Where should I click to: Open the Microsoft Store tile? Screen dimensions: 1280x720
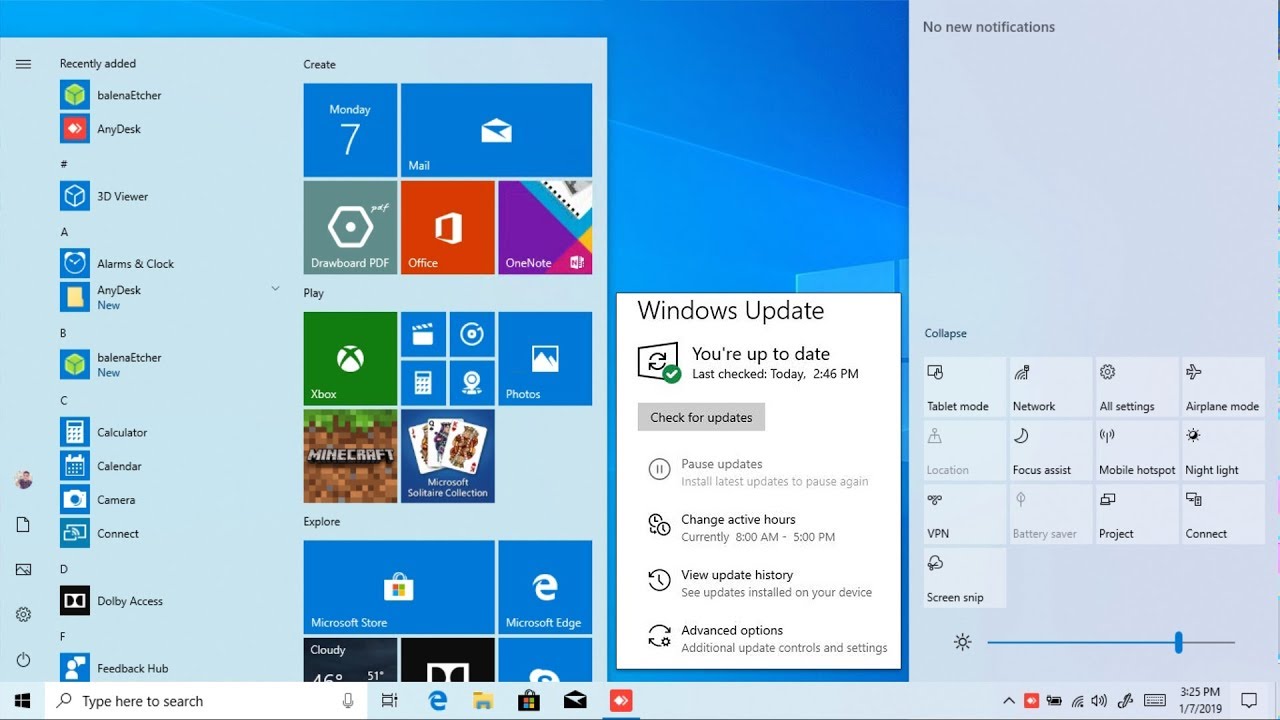point(399,587)
